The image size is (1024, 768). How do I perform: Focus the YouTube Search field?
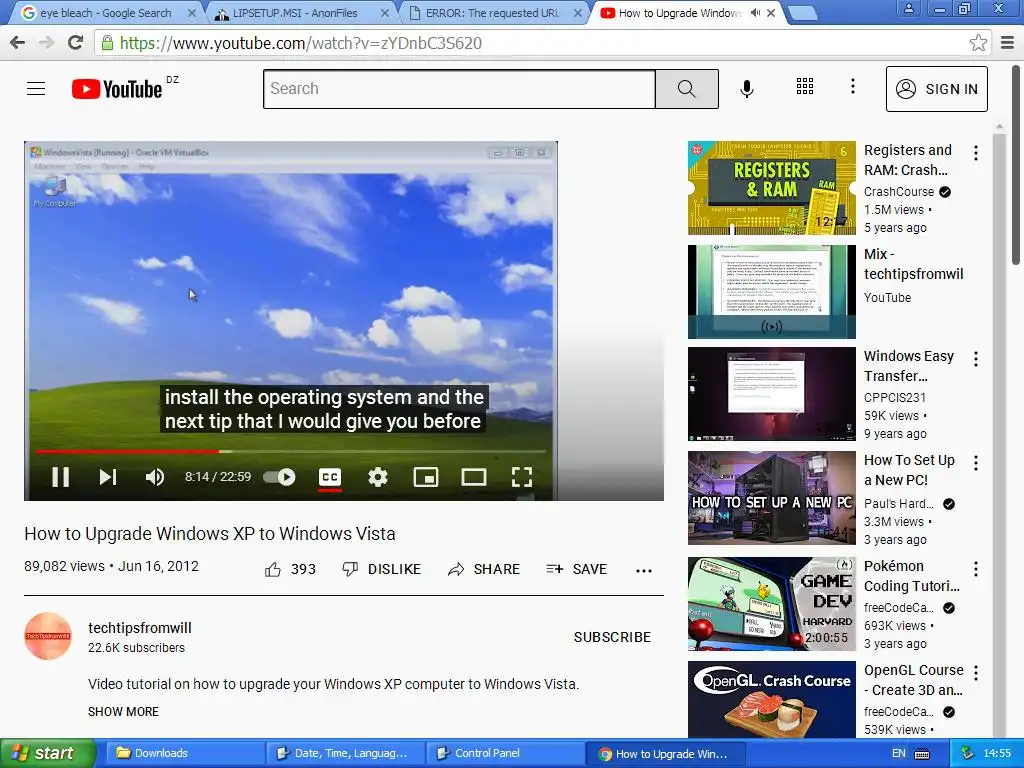459,89
